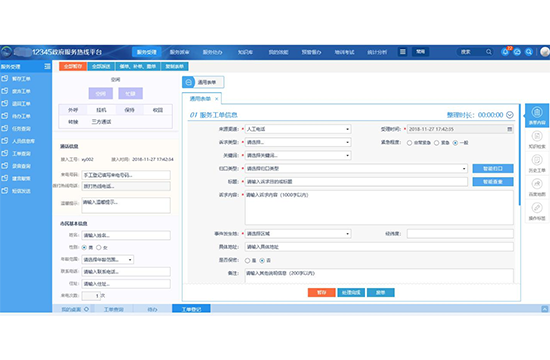Collapse the 01 服务工单信息 section via its chevron
This screenshot has width=550, height=360.
(x=510, y=115)
